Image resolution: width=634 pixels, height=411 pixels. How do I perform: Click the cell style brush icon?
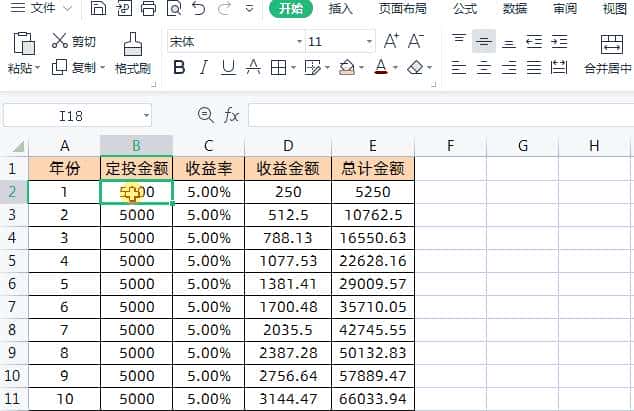click(313, 68)
